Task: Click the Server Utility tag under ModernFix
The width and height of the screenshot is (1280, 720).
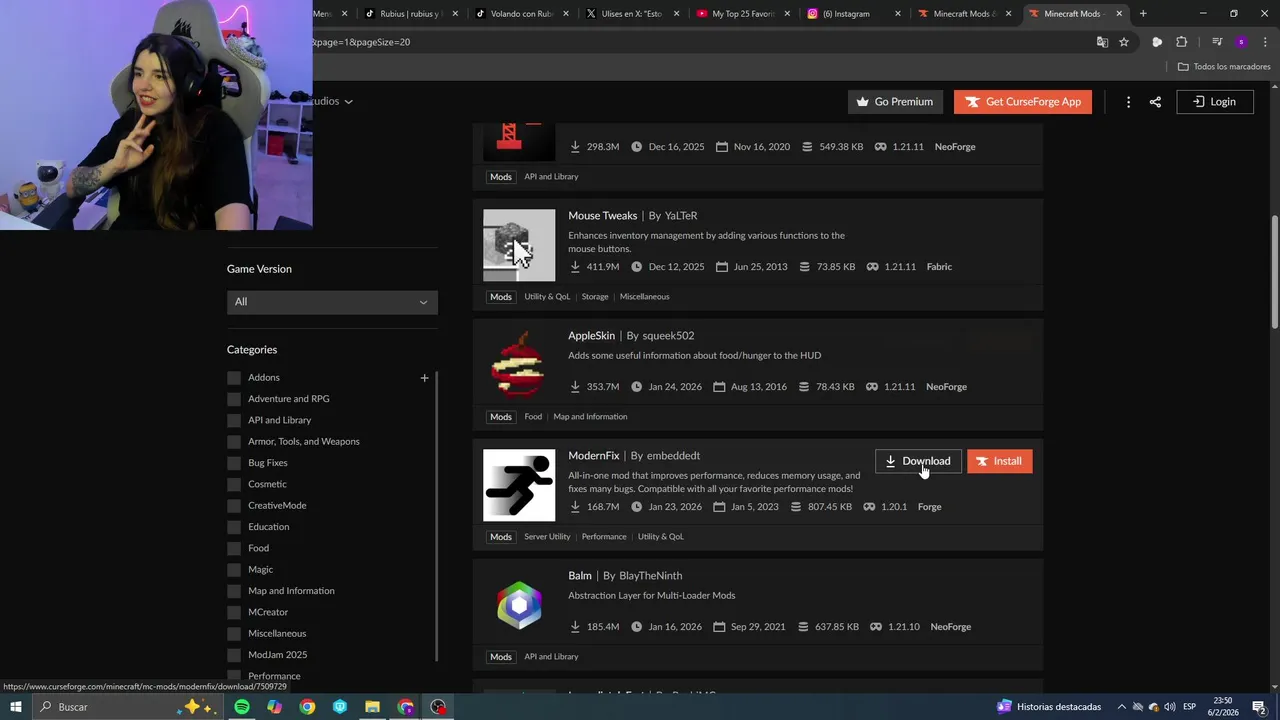Action: [x=547, y=537]
